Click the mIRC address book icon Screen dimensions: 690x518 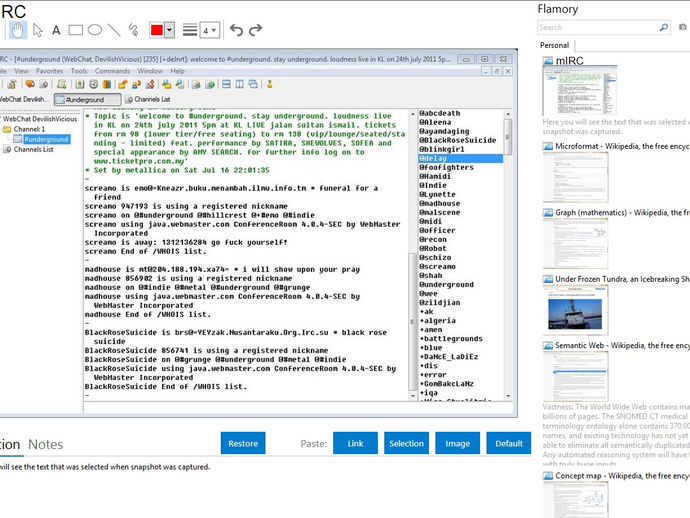[80, 84]
